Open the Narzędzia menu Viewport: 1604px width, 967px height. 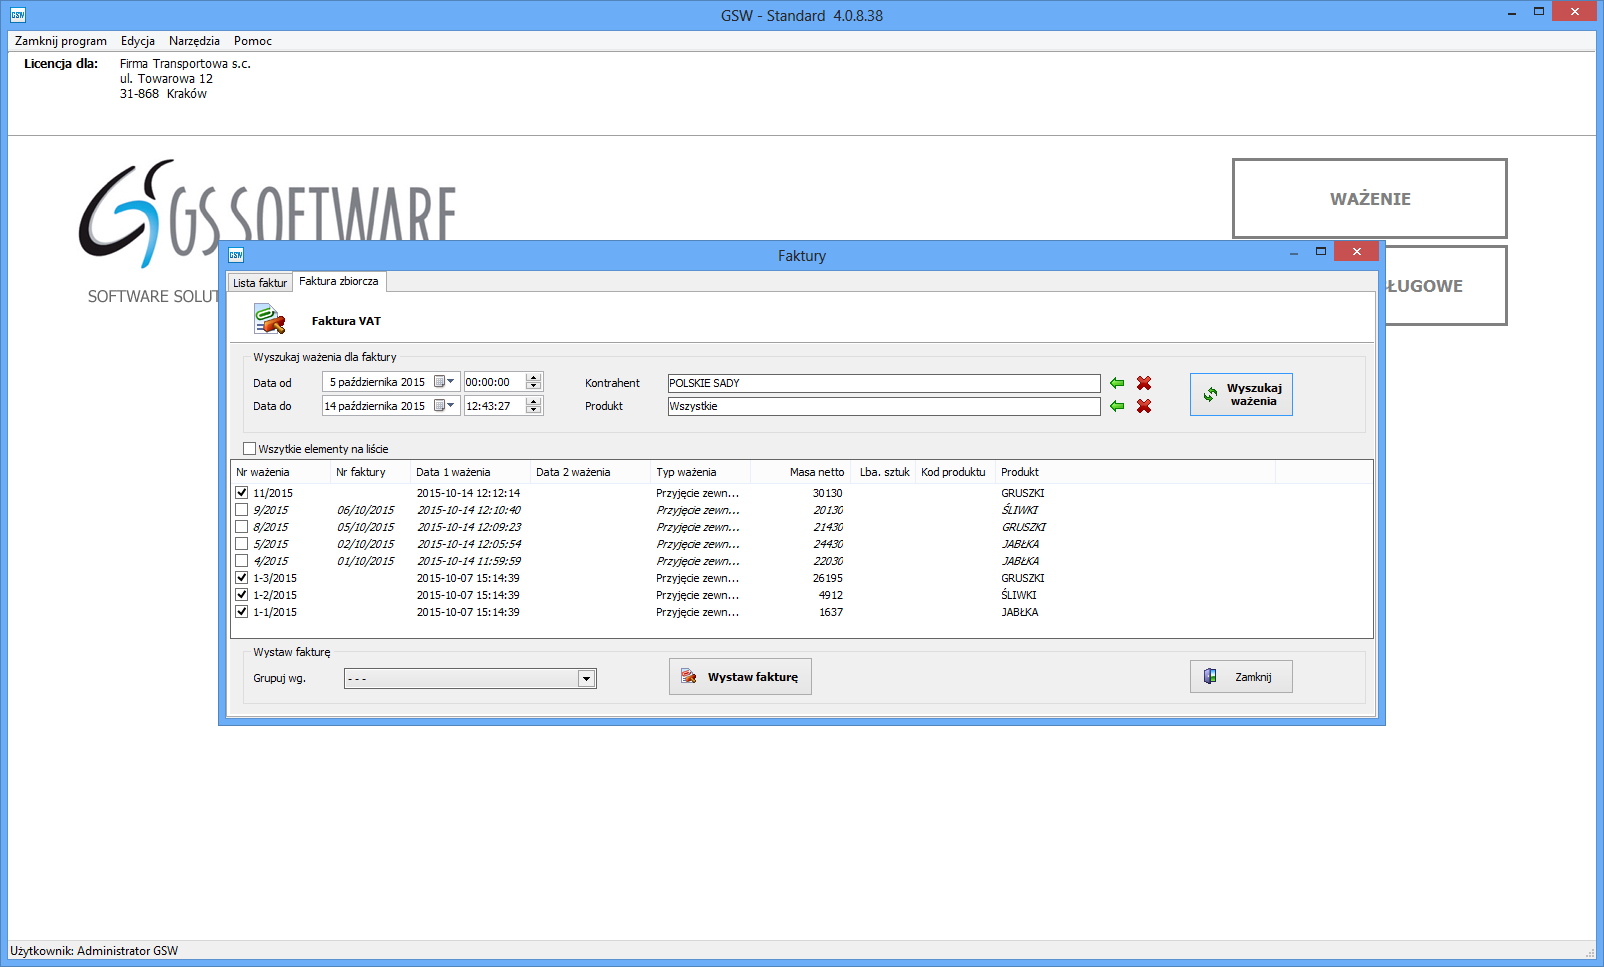point(194,41)
